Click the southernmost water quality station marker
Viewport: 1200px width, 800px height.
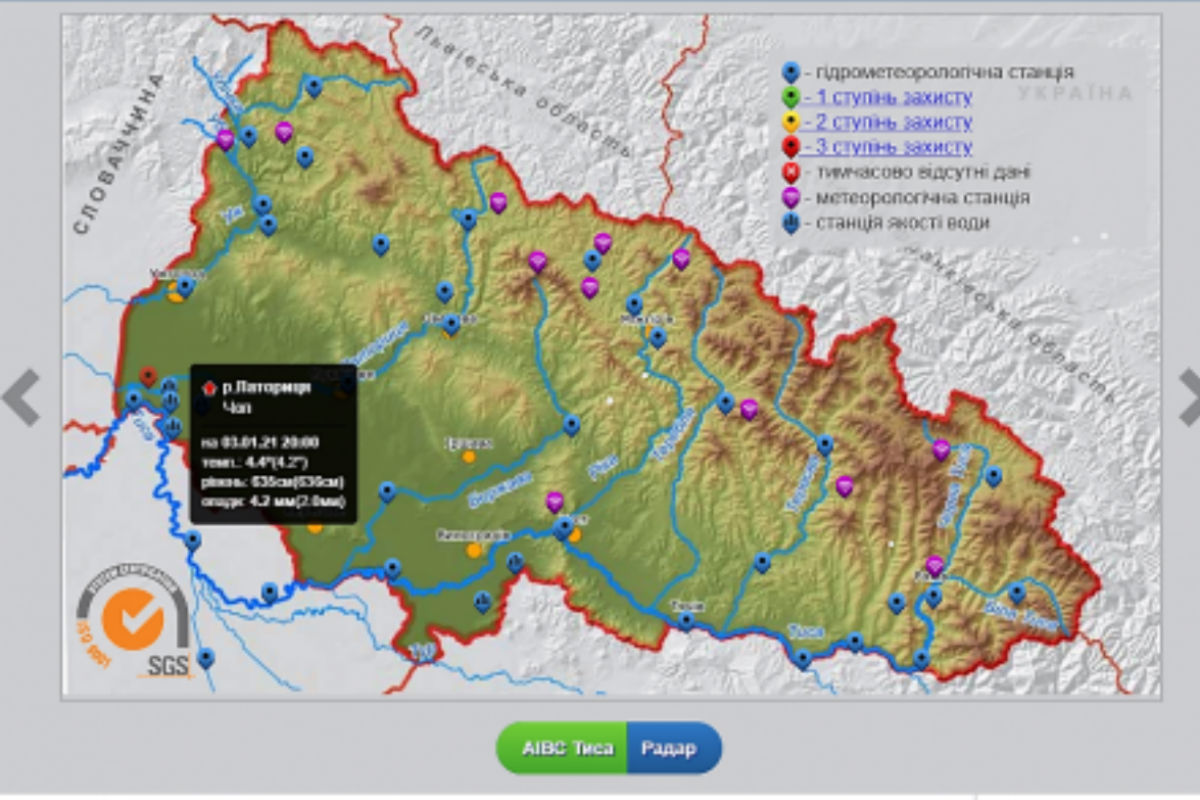click(482, 602)
